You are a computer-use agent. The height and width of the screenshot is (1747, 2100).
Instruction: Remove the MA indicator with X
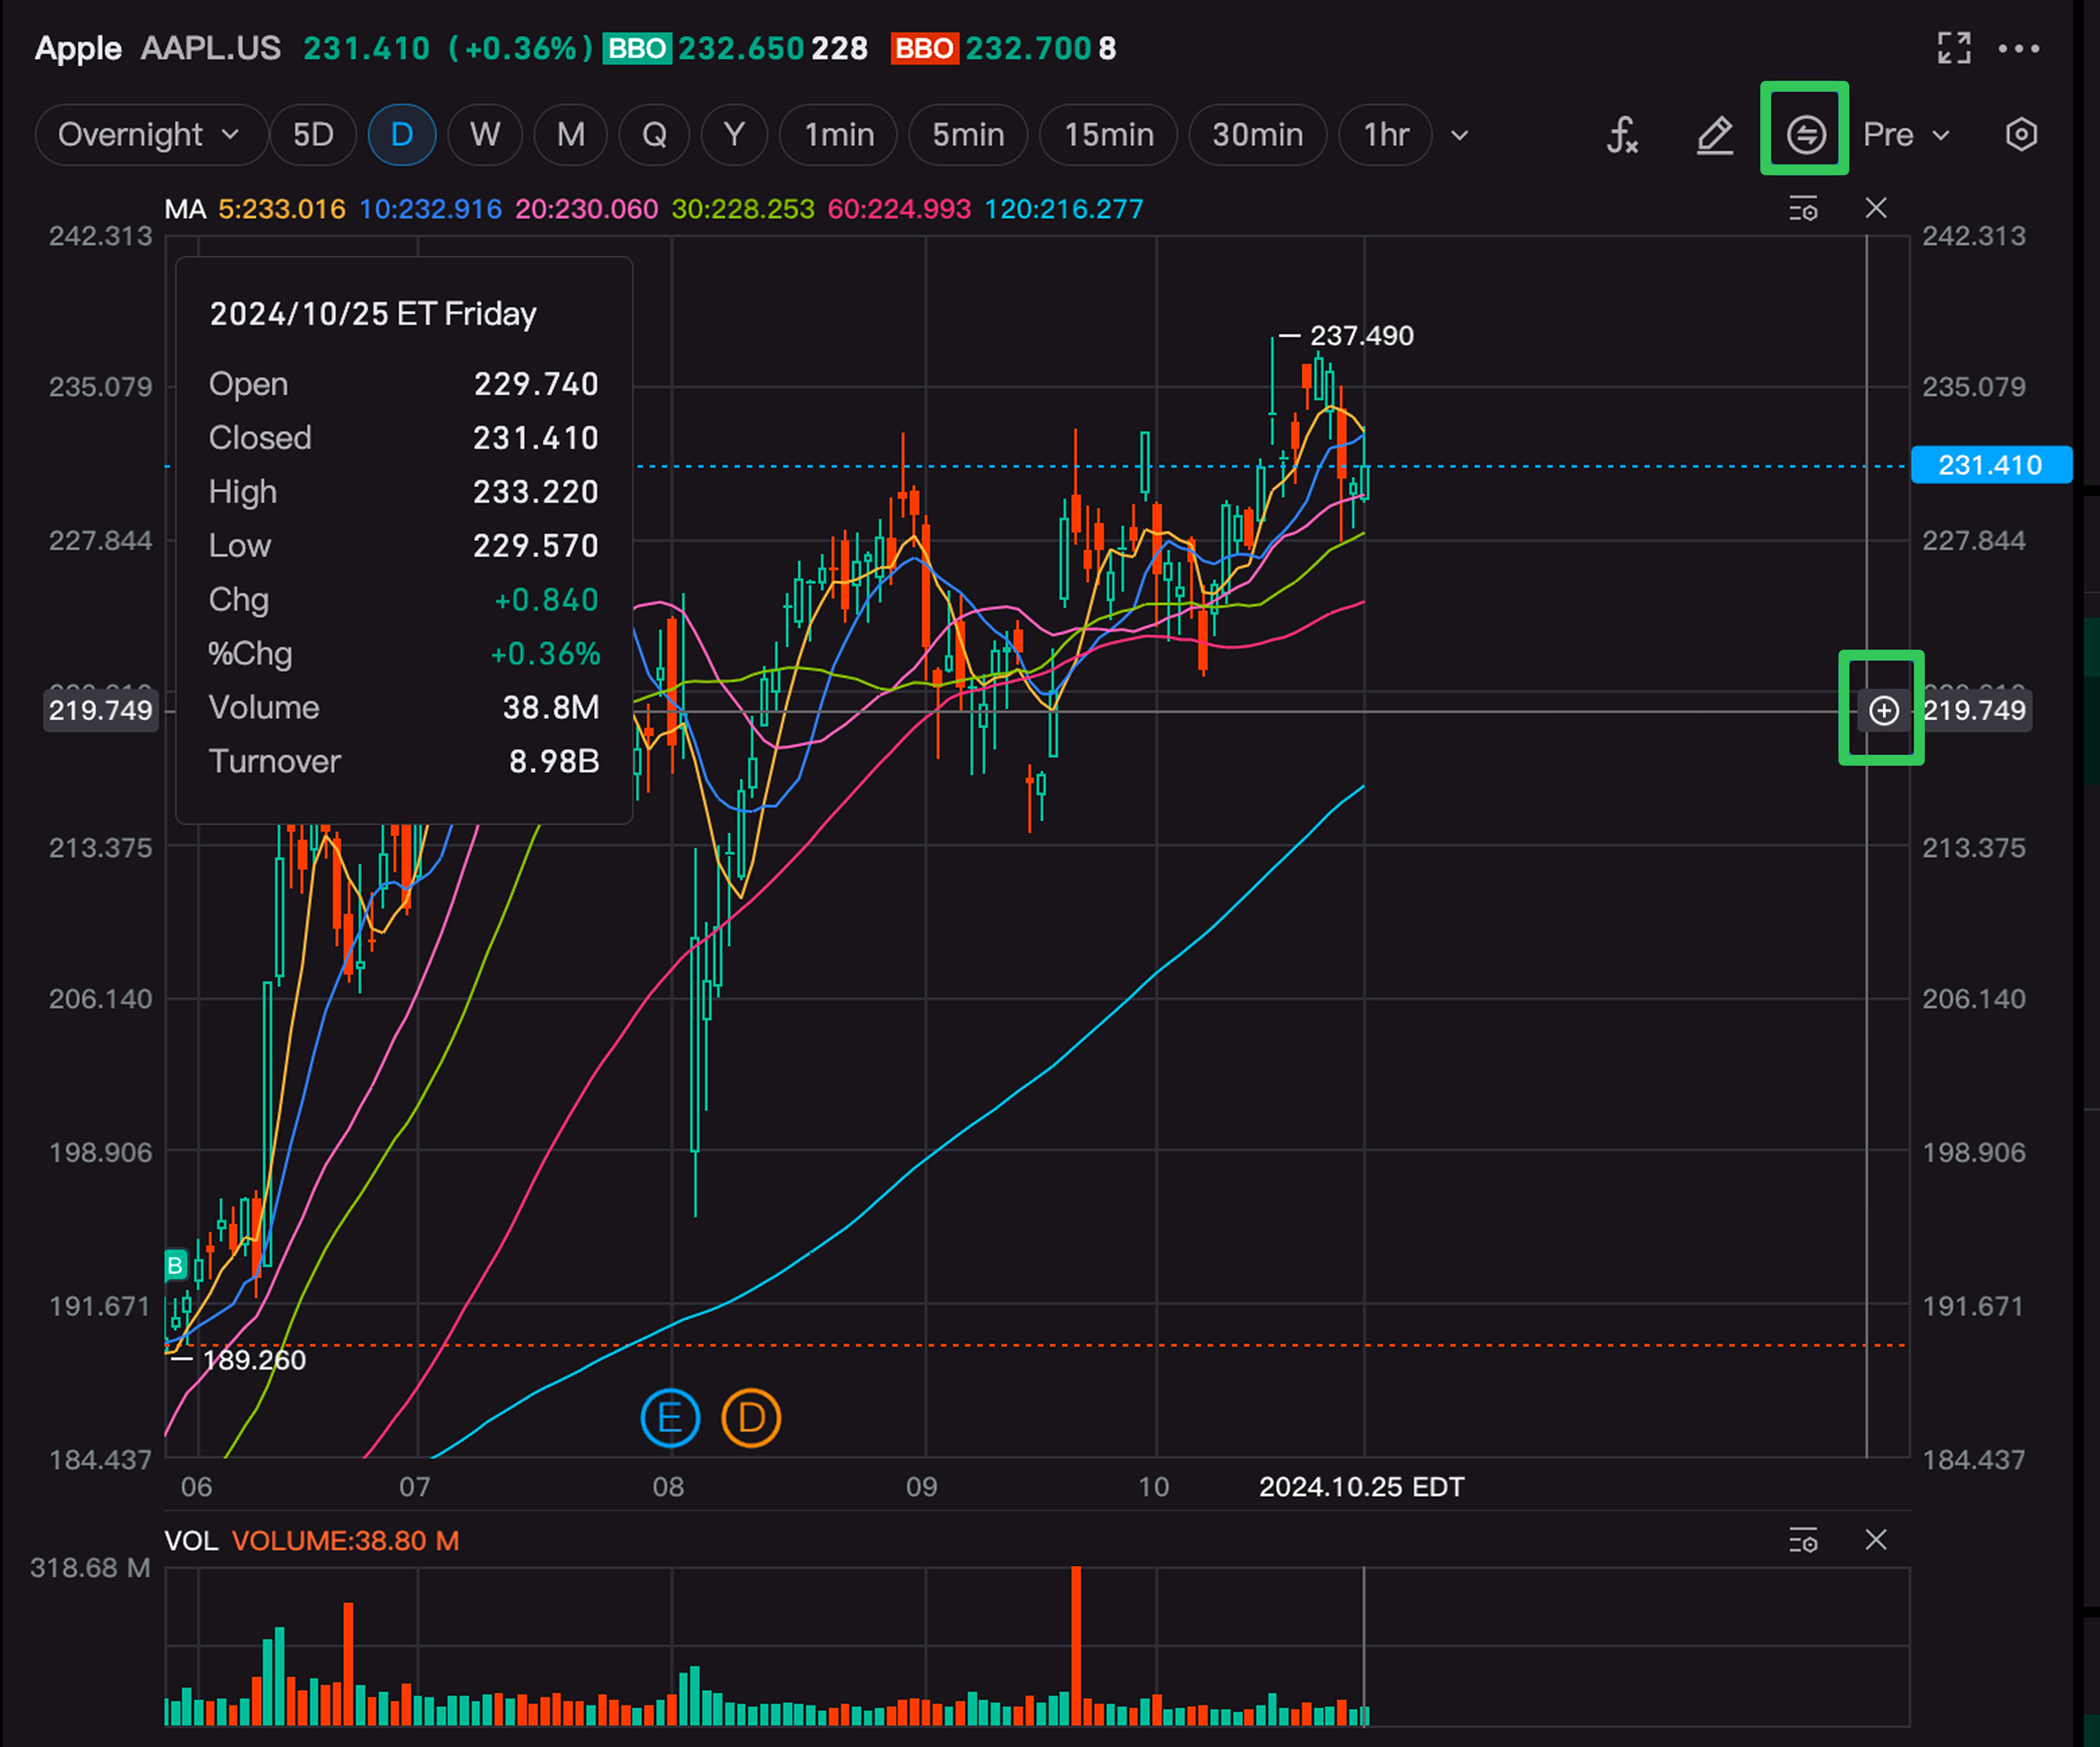(x=1876, y=209)
